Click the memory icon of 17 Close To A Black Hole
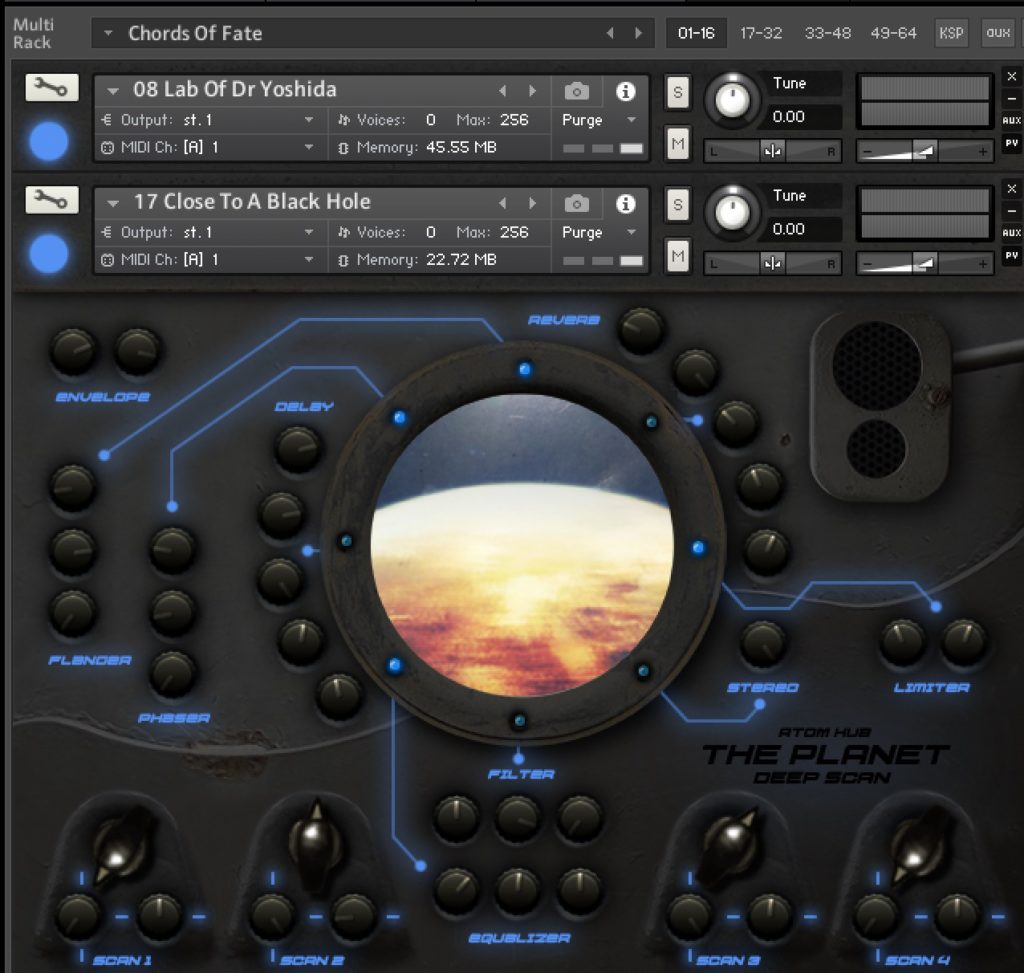The image size is (1024, 973). click(x=344, y=260)
